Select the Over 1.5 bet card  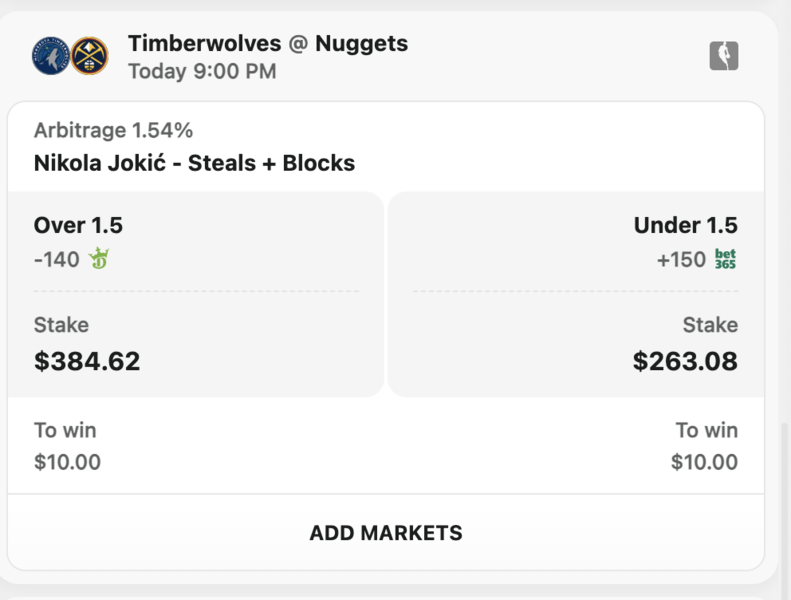coord(196,294)
